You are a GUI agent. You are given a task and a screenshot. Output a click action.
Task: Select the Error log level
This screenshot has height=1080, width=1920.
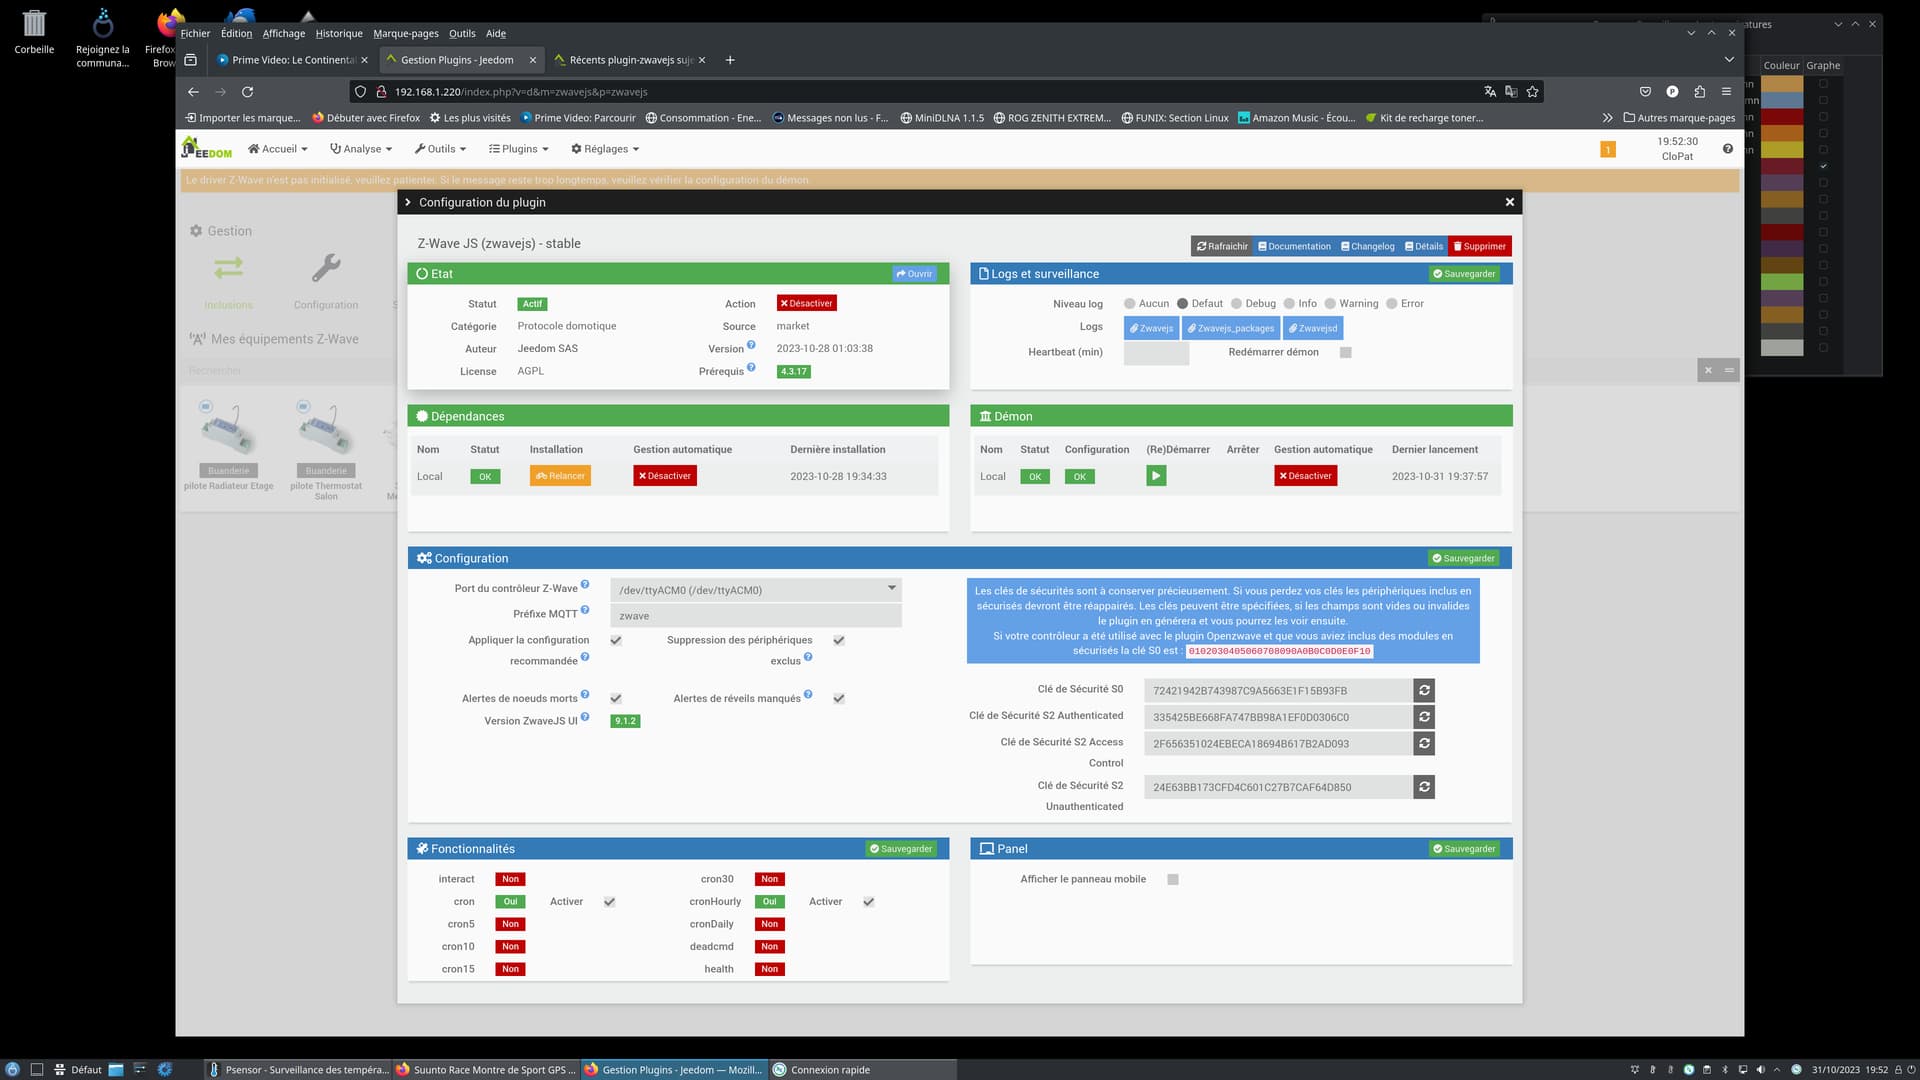[x=1391, y=304]
